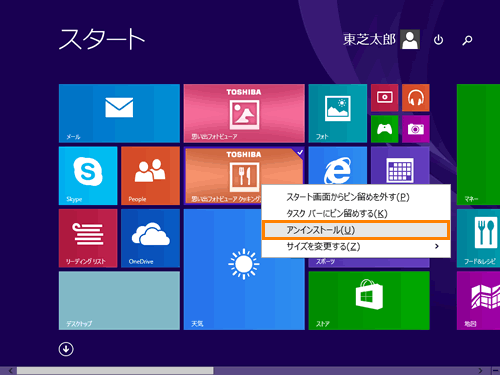Open the スポーツ sports tile

point(369,262)
